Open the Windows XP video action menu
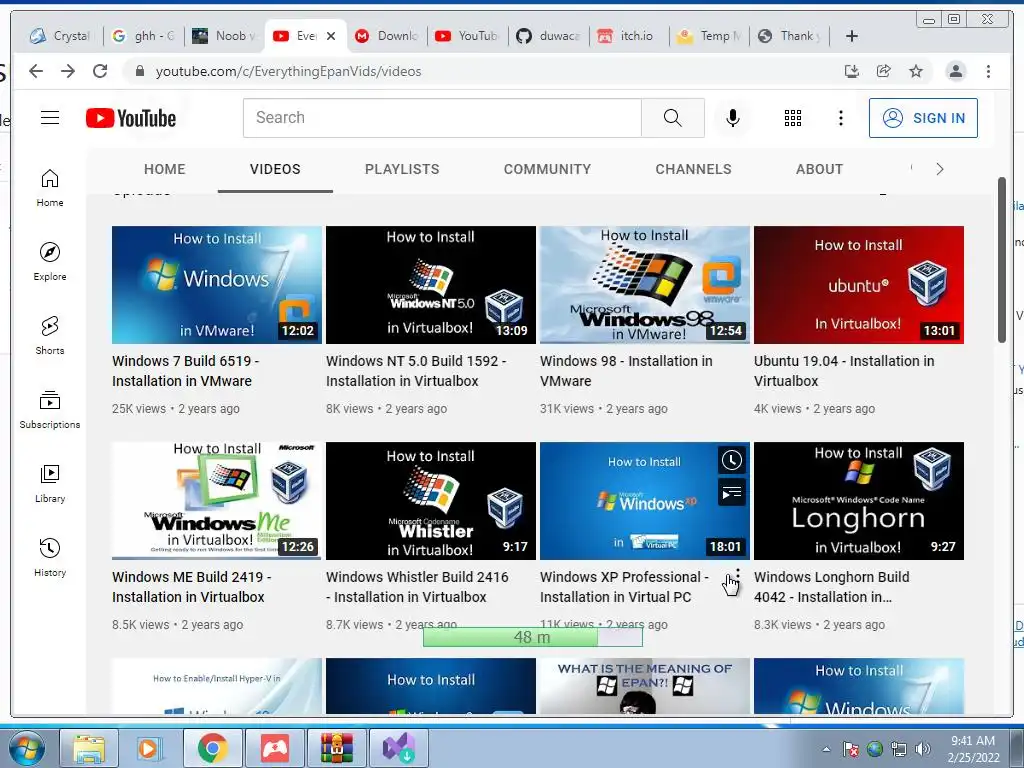1024x768 pixels. click(x=737, y=577)
